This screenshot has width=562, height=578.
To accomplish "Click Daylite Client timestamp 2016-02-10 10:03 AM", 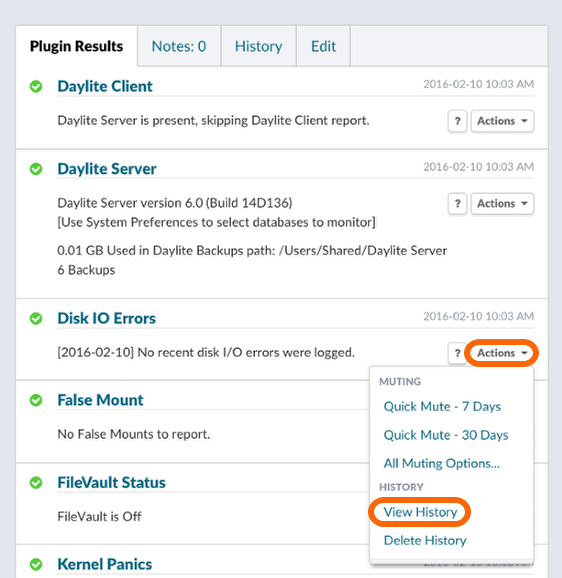I will 478,84.
